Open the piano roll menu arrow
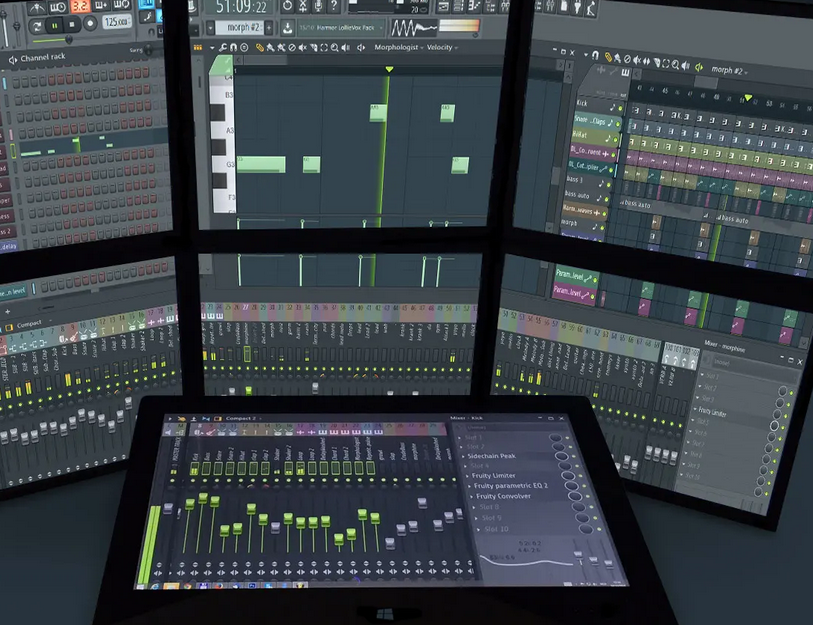 click(x=212, y=48)
